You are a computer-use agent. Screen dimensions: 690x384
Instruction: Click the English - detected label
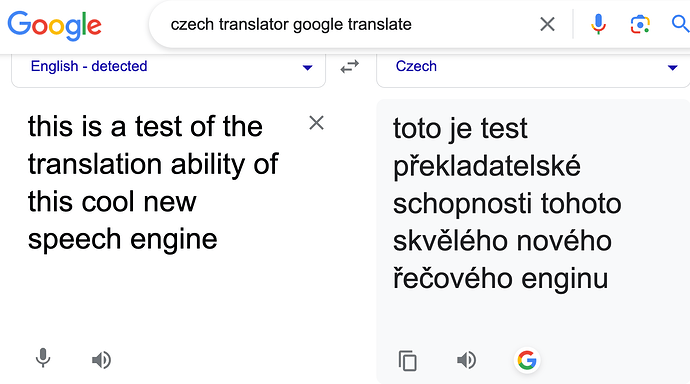(x=89, y=66)
